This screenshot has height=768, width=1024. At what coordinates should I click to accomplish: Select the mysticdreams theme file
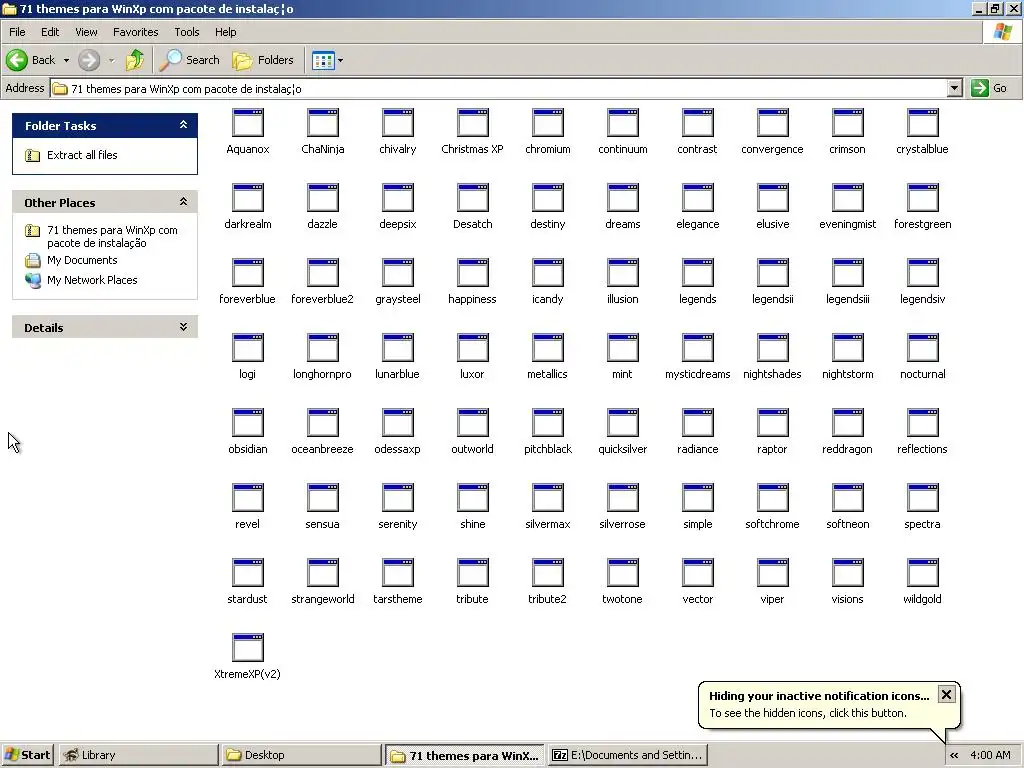[x=697, y=357]
